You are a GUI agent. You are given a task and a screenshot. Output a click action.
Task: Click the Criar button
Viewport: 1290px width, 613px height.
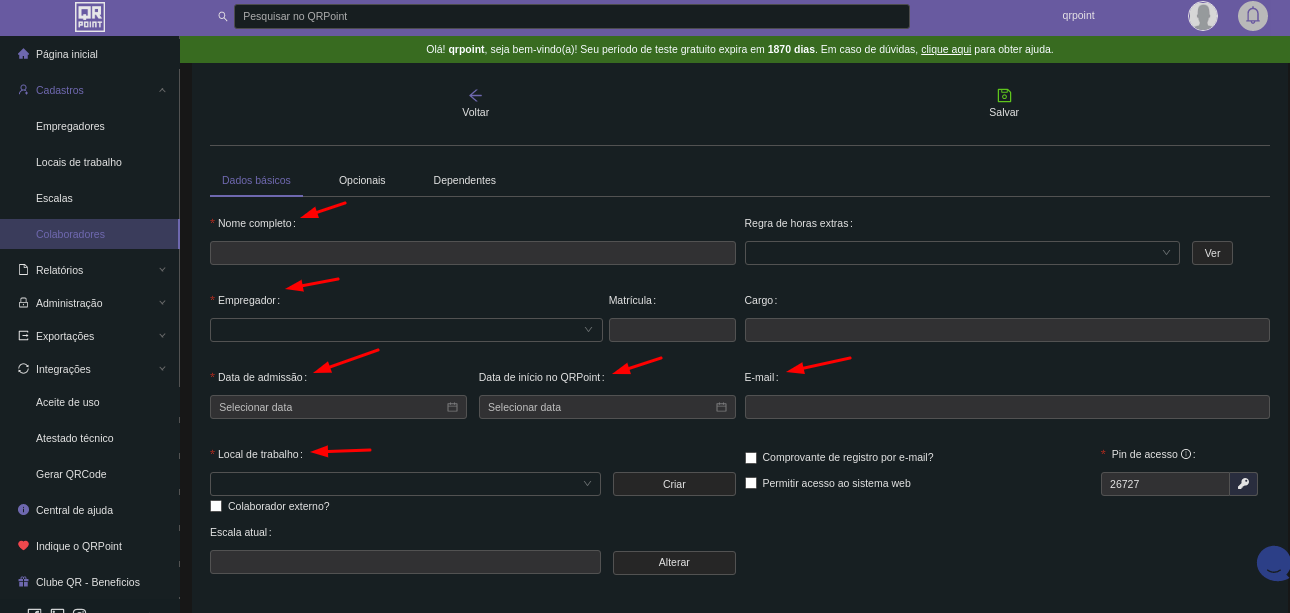tap(674, 484)
